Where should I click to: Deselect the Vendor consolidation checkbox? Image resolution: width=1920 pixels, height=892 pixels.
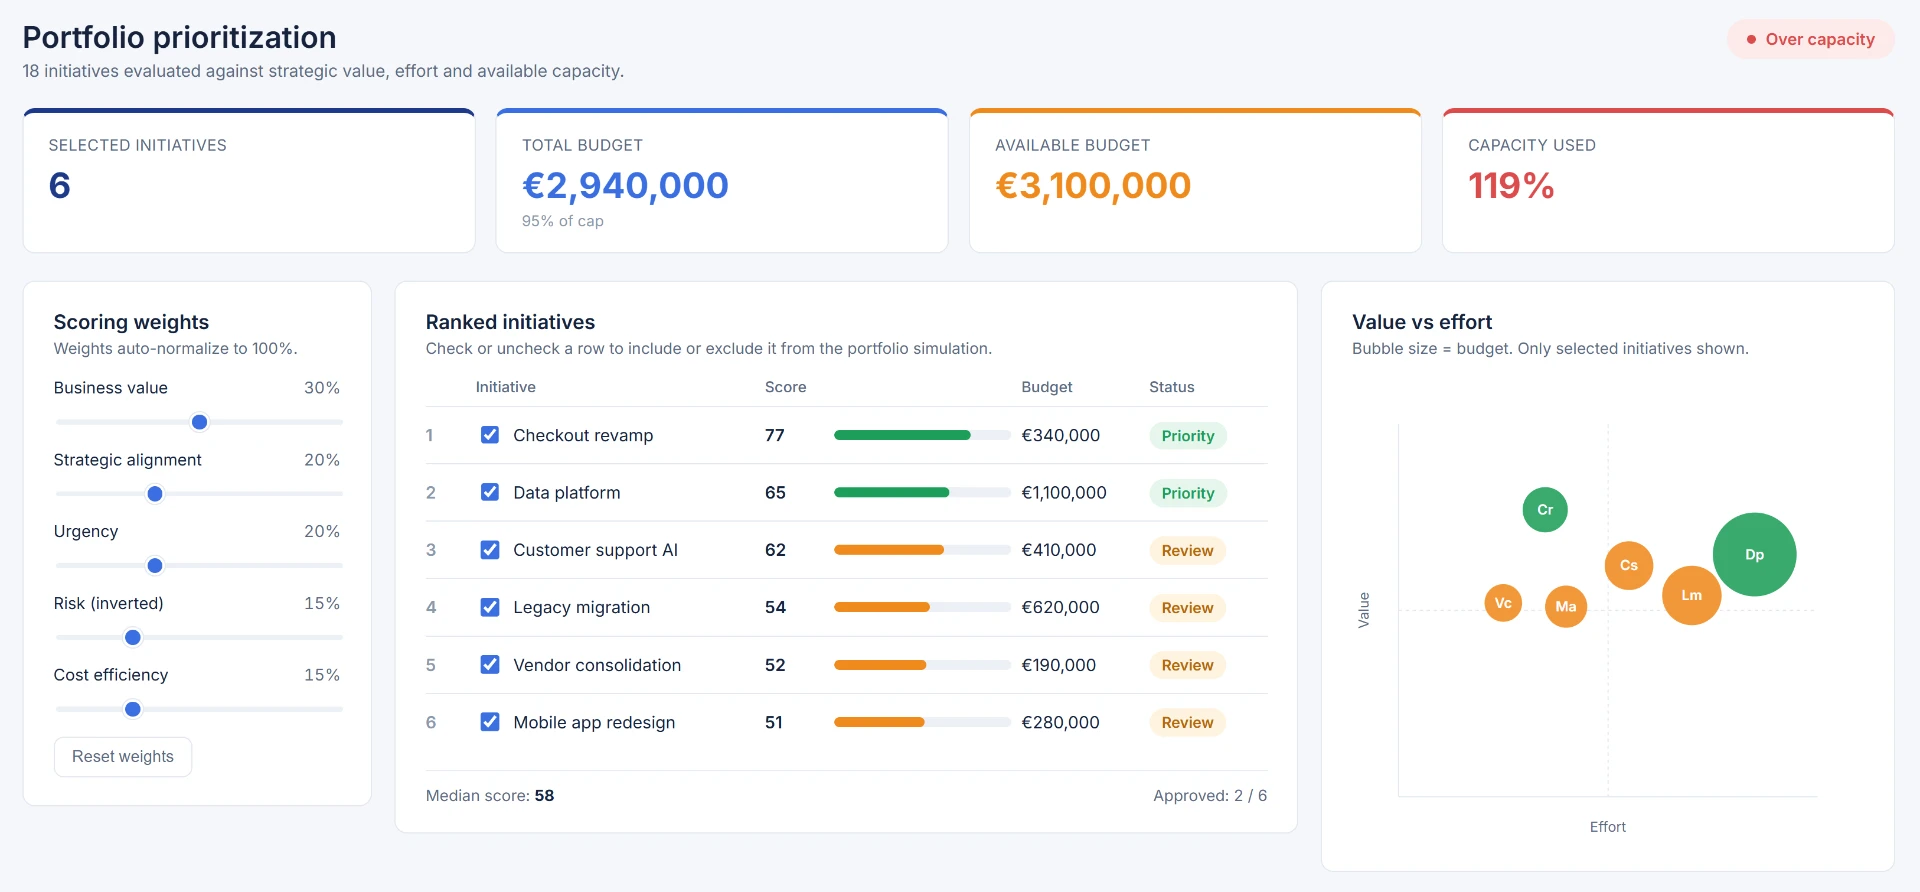click(490, 664)
